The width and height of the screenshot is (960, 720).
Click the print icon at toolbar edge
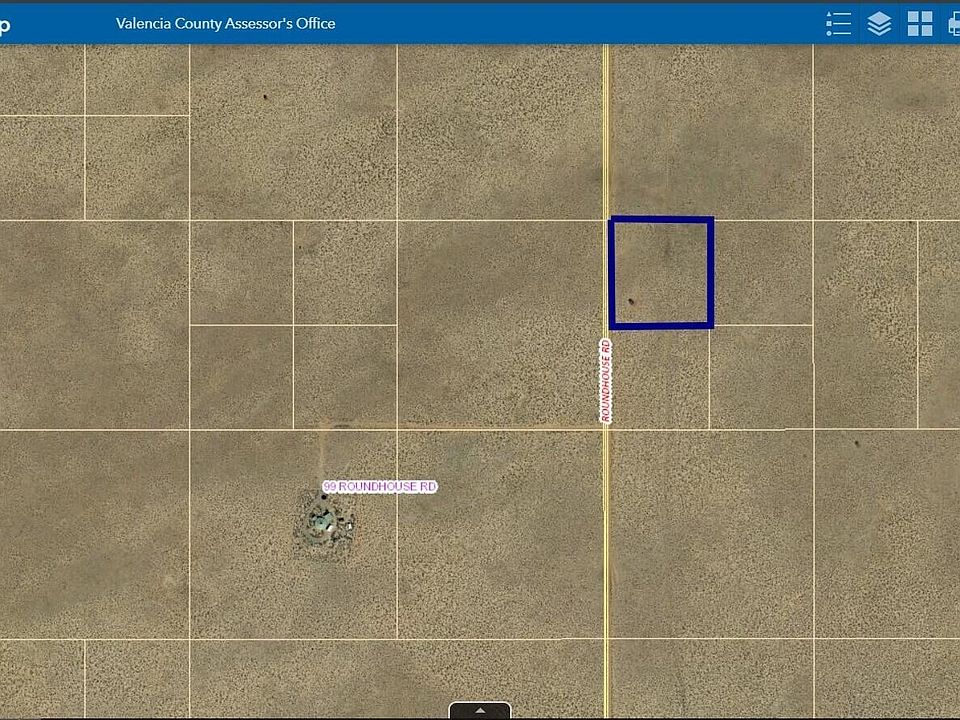click(x=953, y=24)
